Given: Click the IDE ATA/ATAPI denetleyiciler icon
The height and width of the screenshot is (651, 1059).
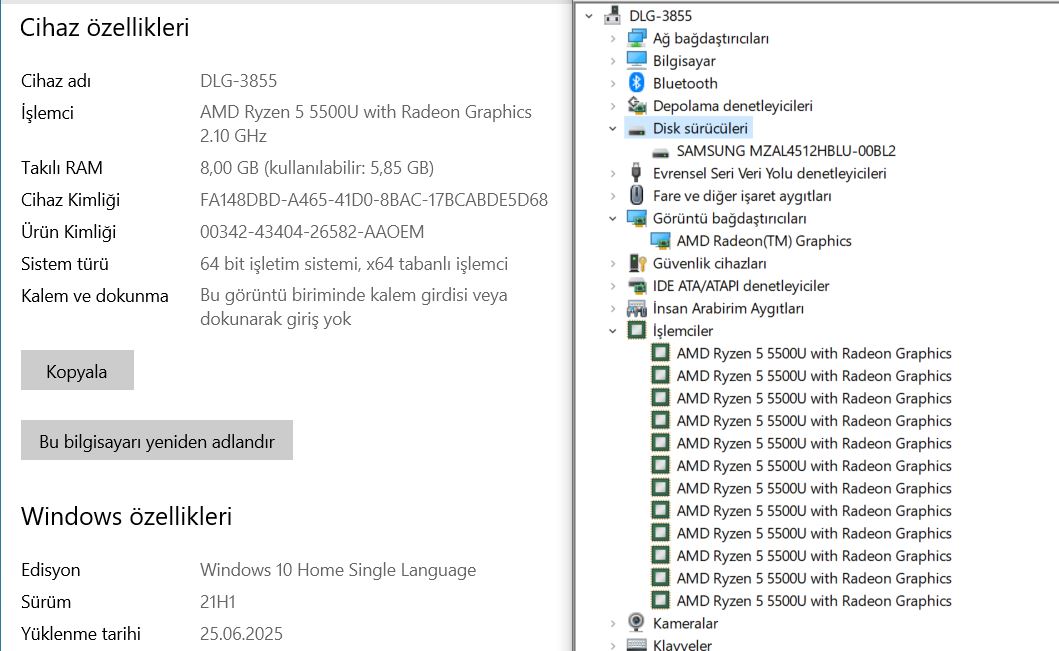Looking at the screenshot, I should tap(636, 286).
